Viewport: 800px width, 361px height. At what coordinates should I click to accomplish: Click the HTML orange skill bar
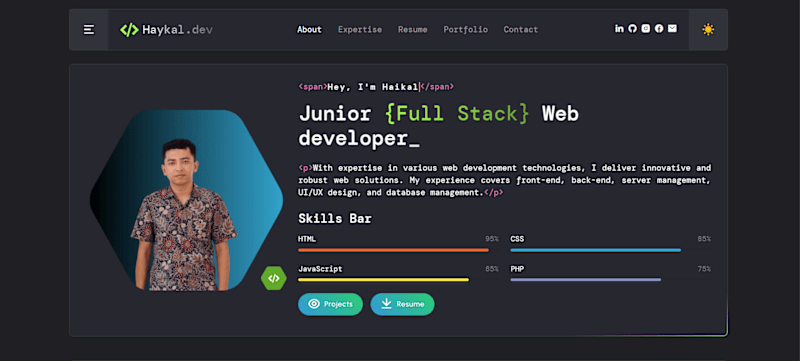(x=393, y=250)
